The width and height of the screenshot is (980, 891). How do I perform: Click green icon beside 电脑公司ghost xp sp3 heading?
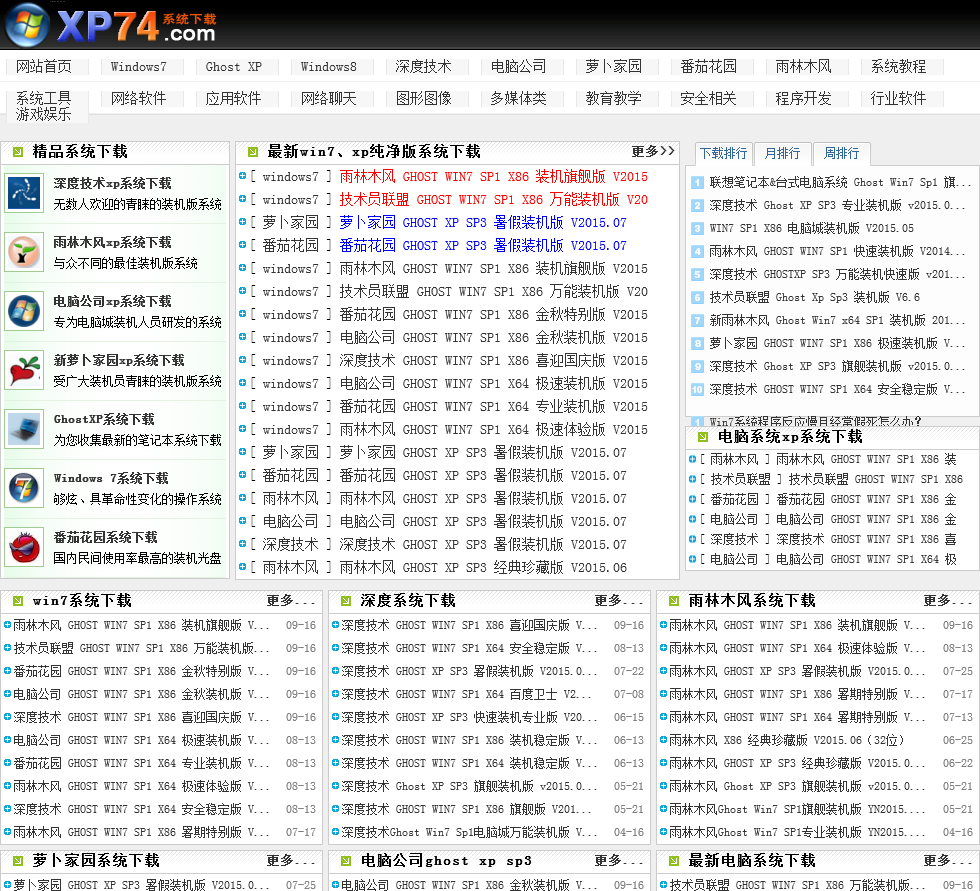click(346, 861)
